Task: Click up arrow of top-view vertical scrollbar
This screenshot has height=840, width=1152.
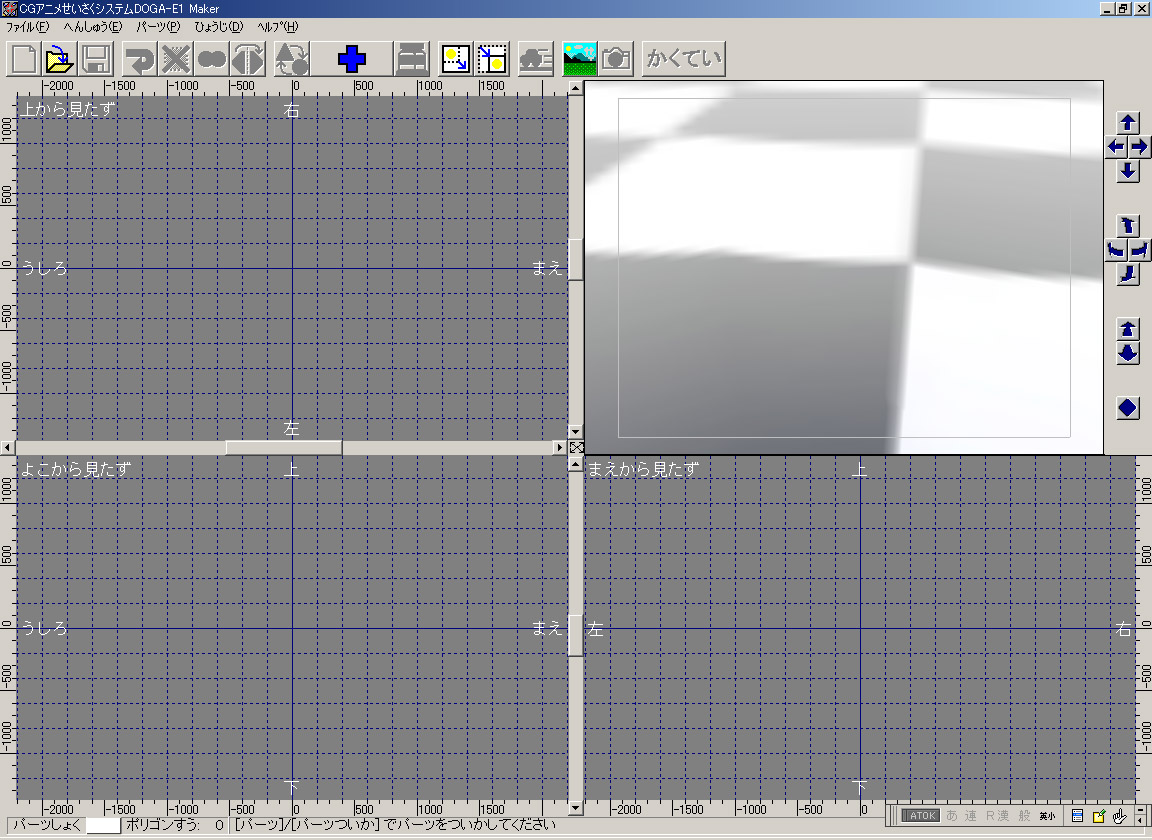Action: click(576, 88)
